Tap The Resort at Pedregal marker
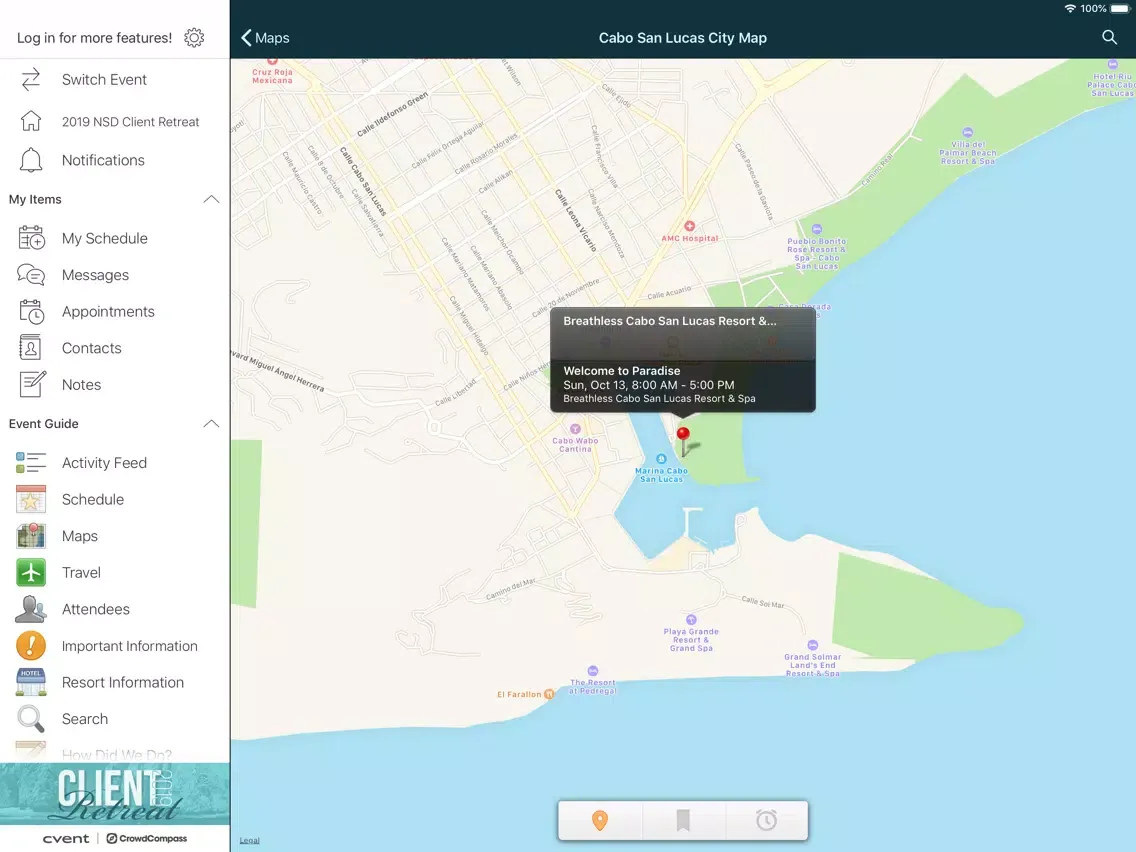1136x852 pixels. (593, 671)
